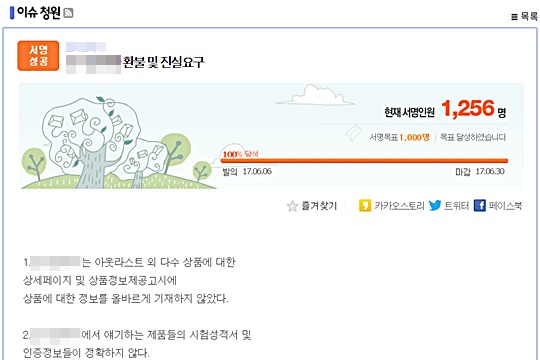Open the RSS feed icon beside 이슈 청원
Viewport: 540px width, 360px height.
click(x=69, y=13)
